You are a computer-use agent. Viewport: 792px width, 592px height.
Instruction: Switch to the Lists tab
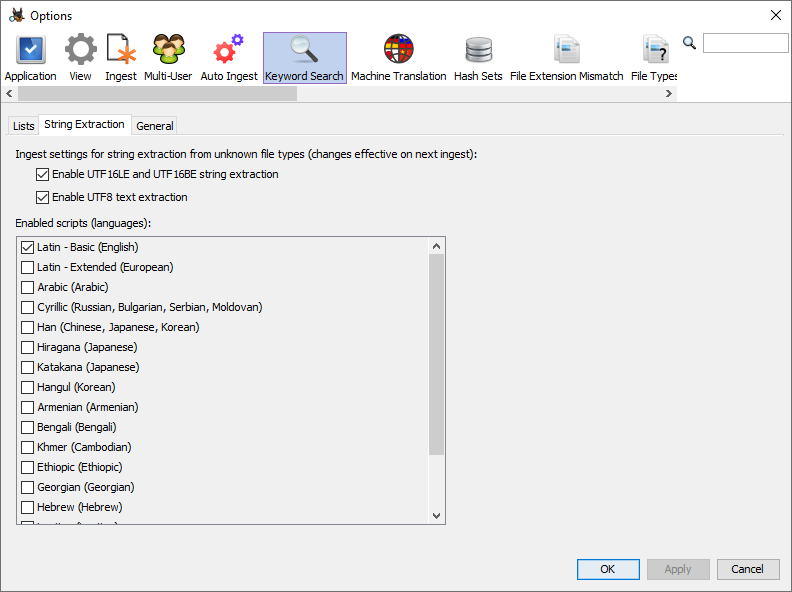[23, 126]
